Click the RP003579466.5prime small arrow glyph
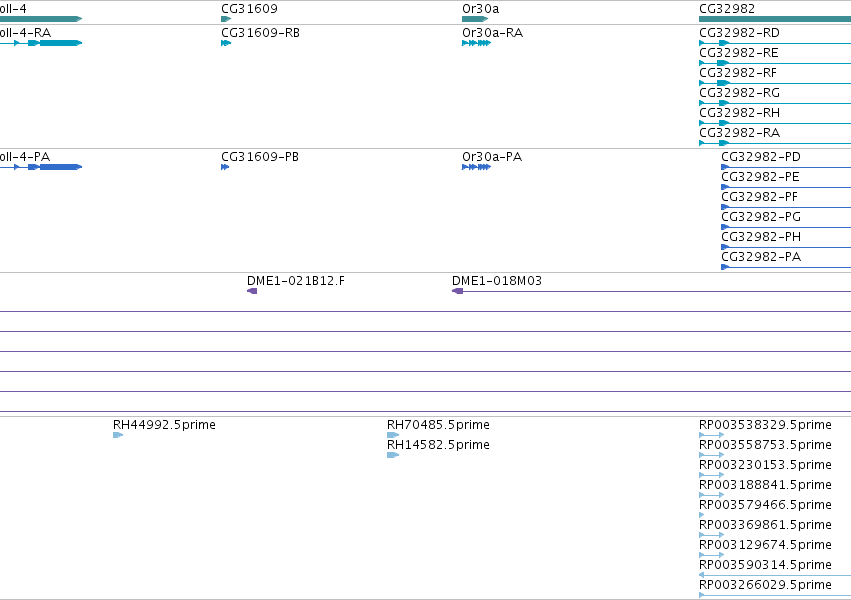Image resolution: width=851 pixels, height=600 pixels. [x=702, y=515]
